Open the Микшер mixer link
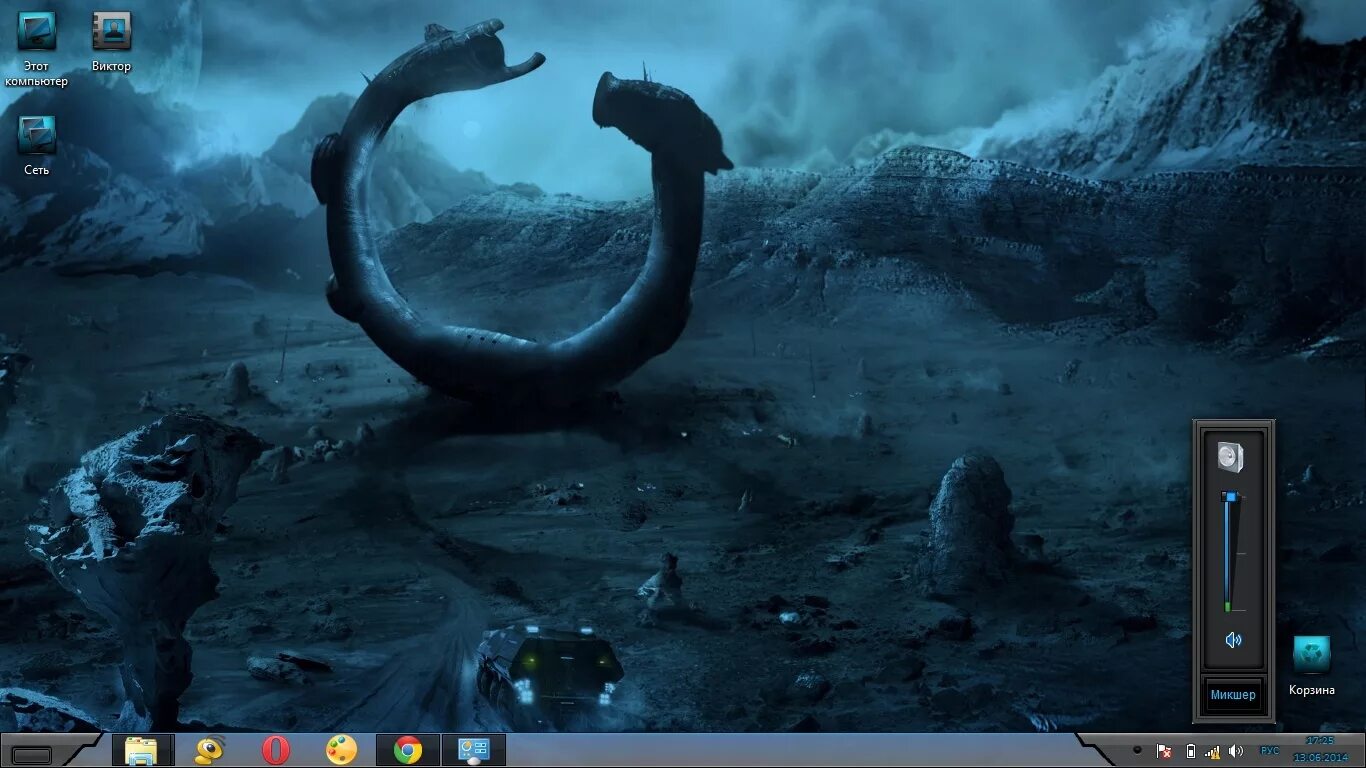 click(1233, 695)
